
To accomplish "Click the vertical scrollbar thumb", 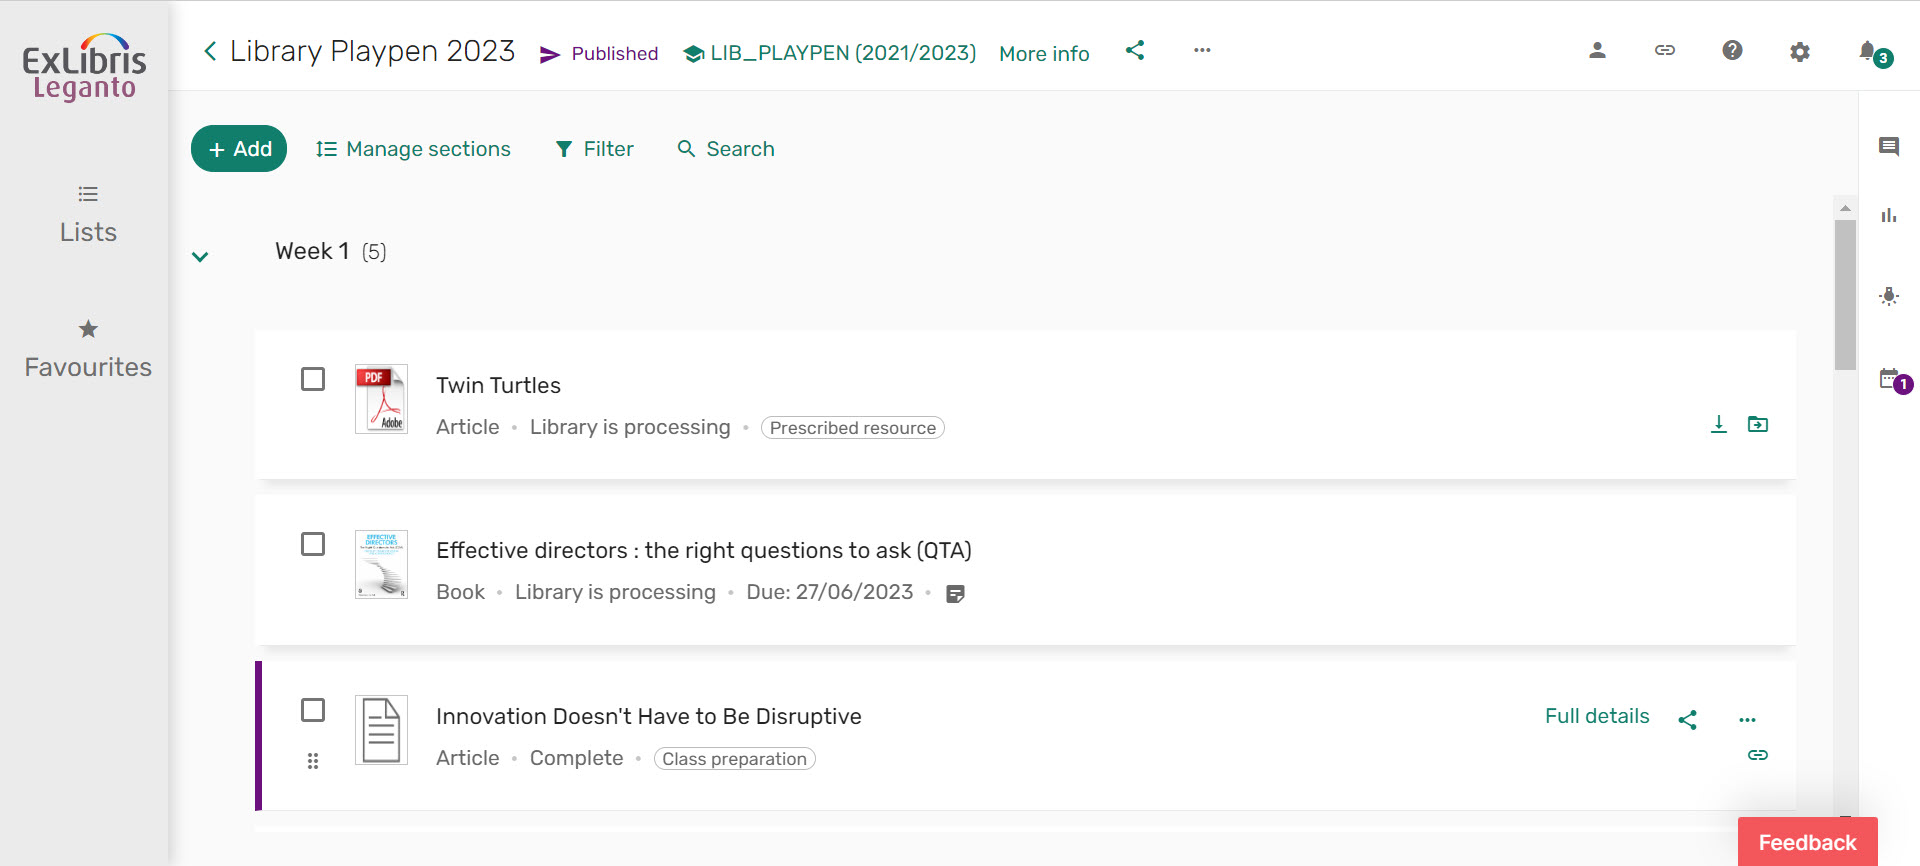I will tap(1845, 295).
